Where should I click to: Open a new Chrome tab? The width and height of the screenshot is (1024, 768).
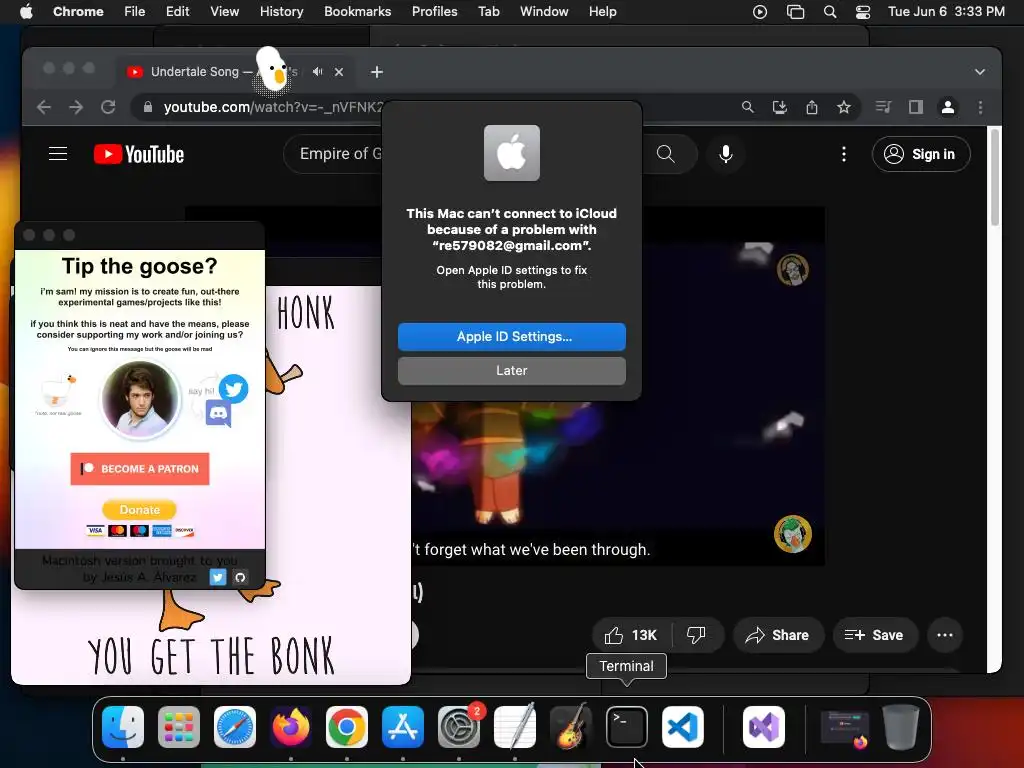coord(377,72)
